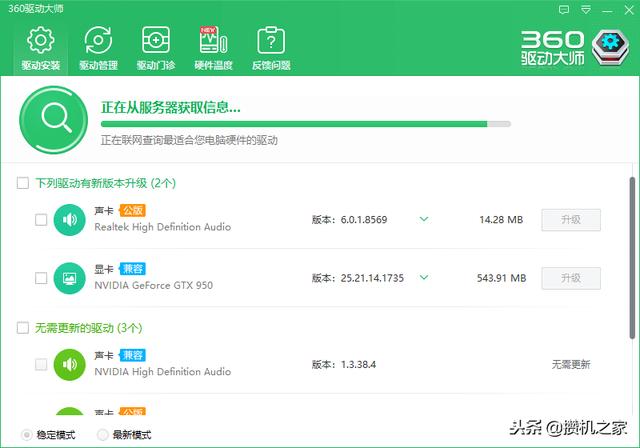The width and height of the screenshot is (640, 448).
Task: Click the 兼容 tag on NVIDIA audio row
Action: pyautogui.click(x=133, y=355)
